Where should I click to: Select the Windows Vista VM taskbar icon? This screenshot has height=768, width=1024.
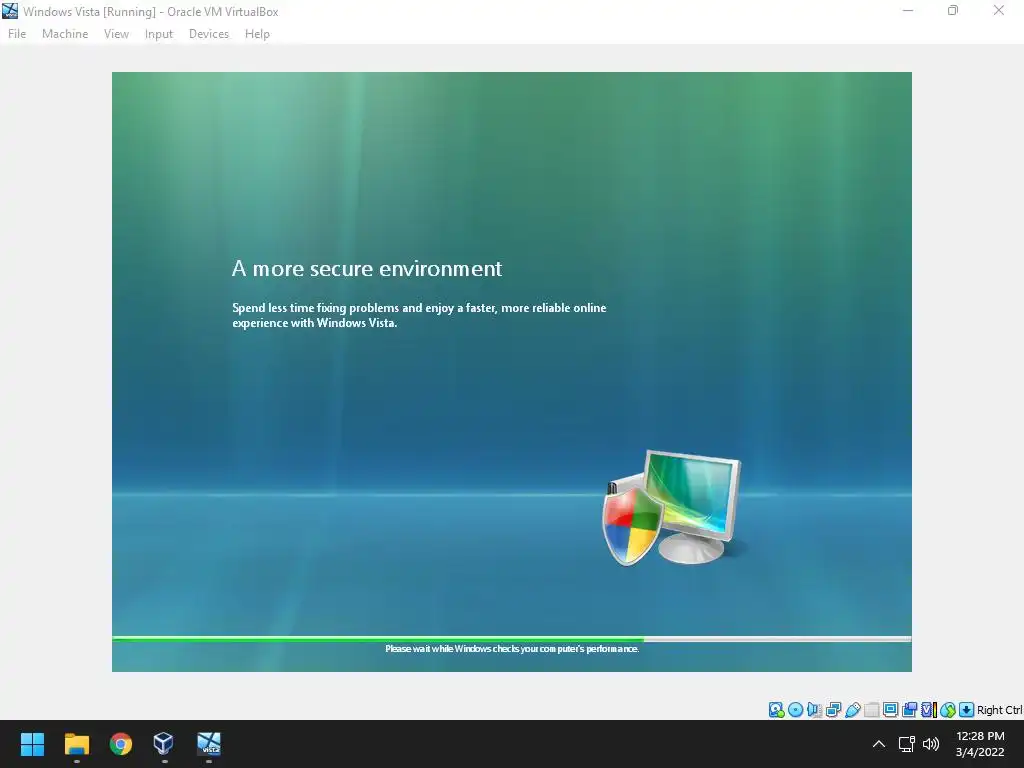209,744
